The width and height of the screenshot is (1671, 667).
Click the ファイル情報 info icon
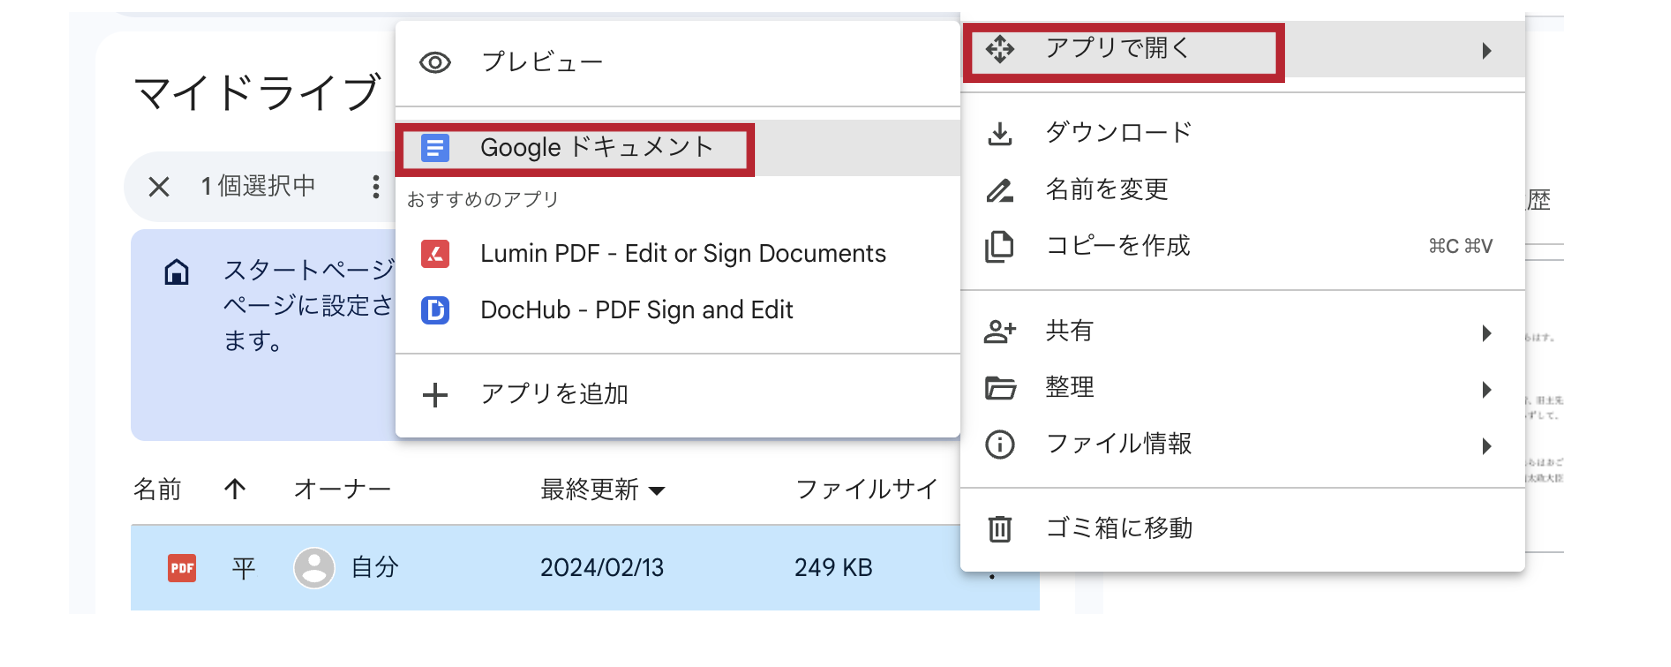click(1000, 444)
